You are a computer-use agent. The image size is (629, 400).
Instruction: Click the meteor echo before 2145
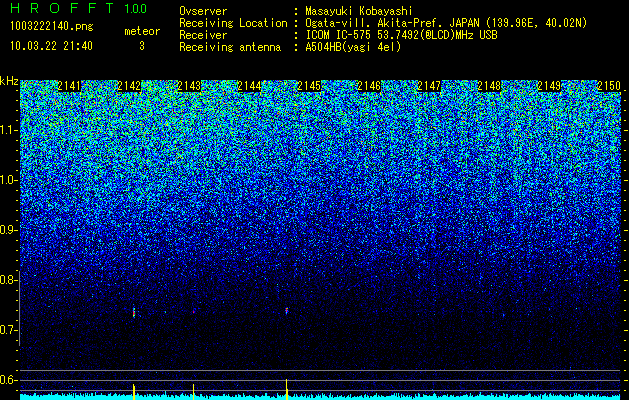pos(287,311)
